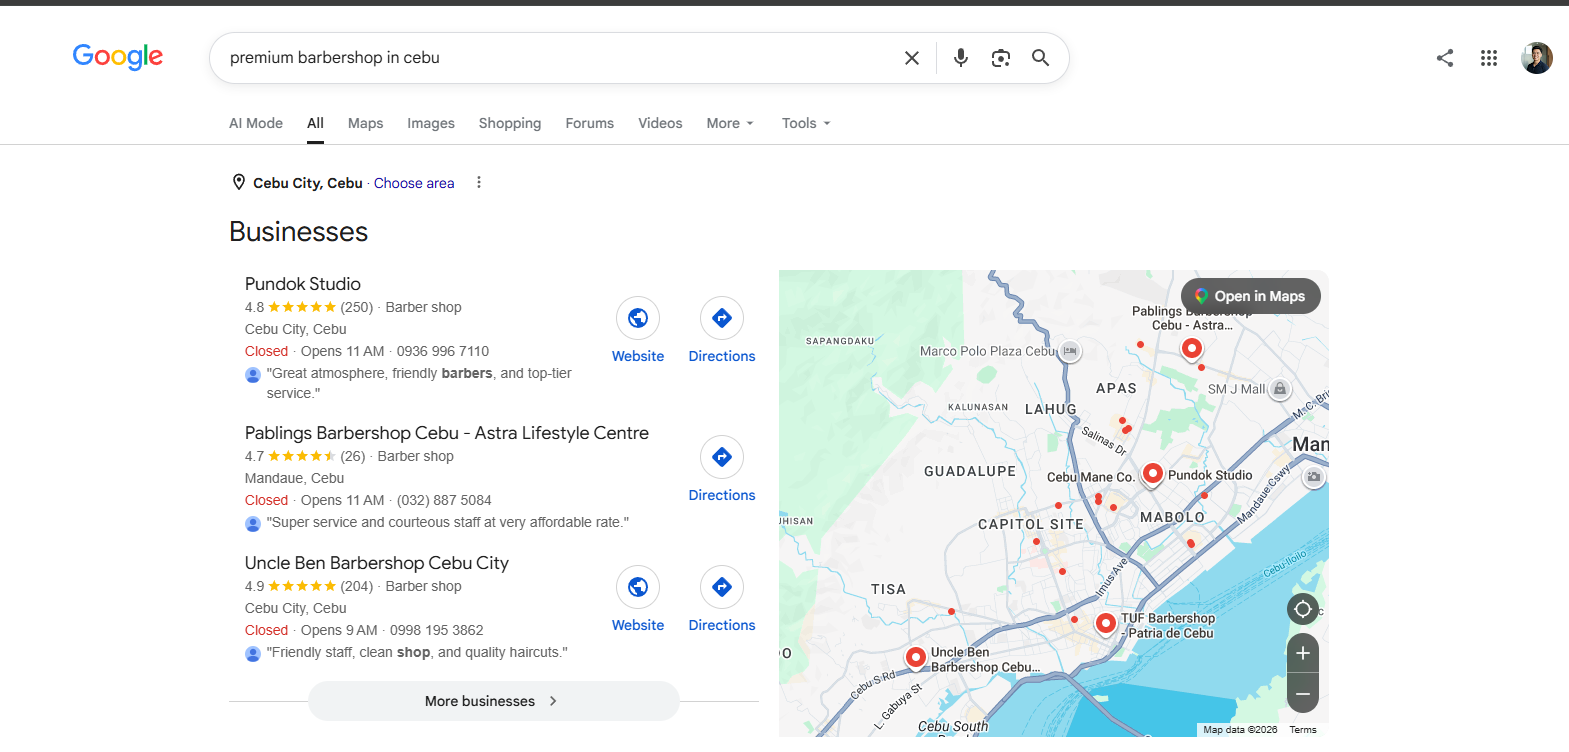Open Google Lens image search
This screenshot has height=752, width=1569.
click(1001, 58)
